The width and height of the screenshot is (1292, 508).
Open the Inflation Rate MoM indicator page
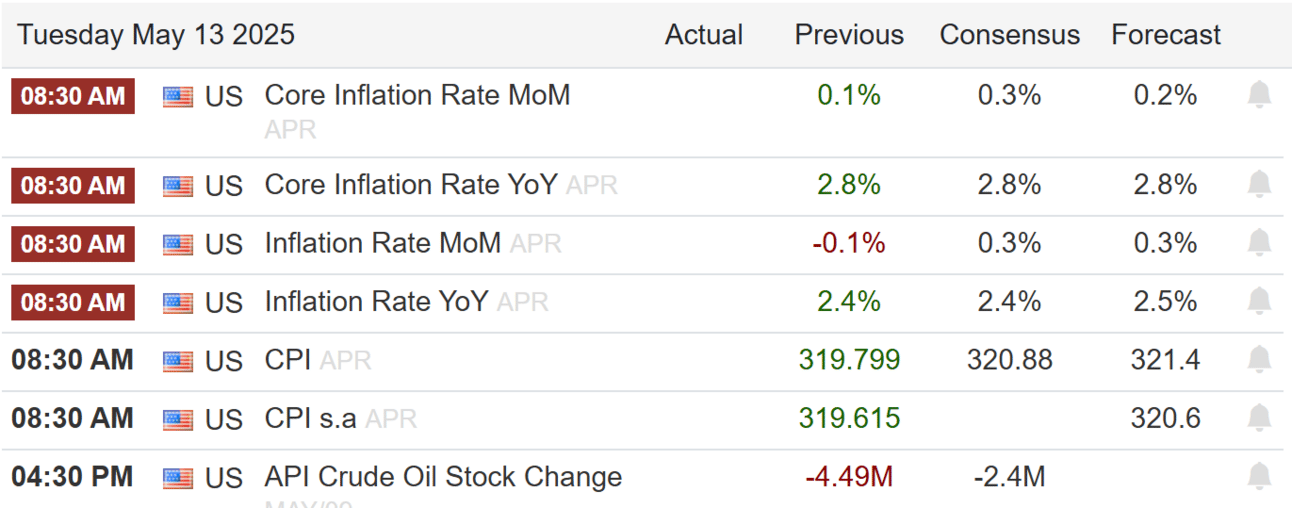point(382,243)
